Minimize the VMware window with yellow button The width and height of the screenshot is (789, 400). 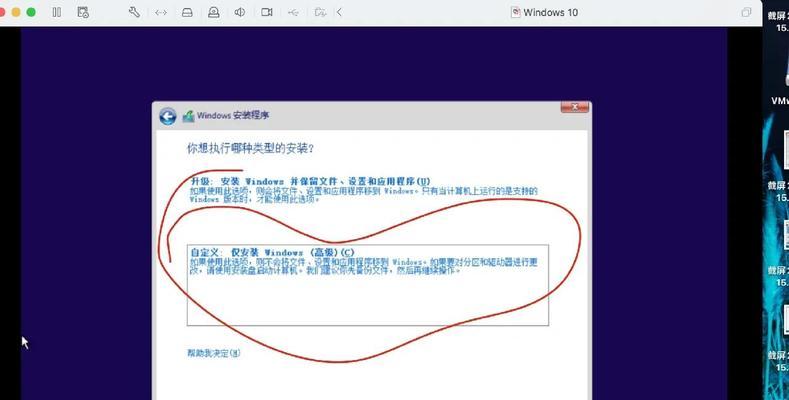click(16, 13)
